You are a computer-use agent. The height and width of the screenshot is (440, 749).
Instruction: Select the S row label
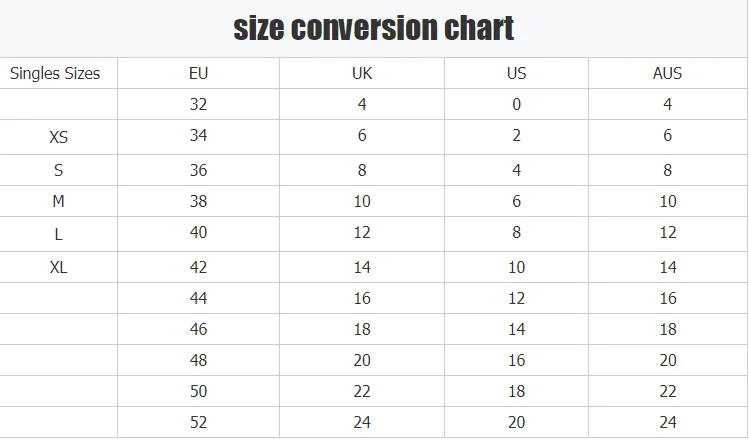pyautogui.click(x=58, y=170)
